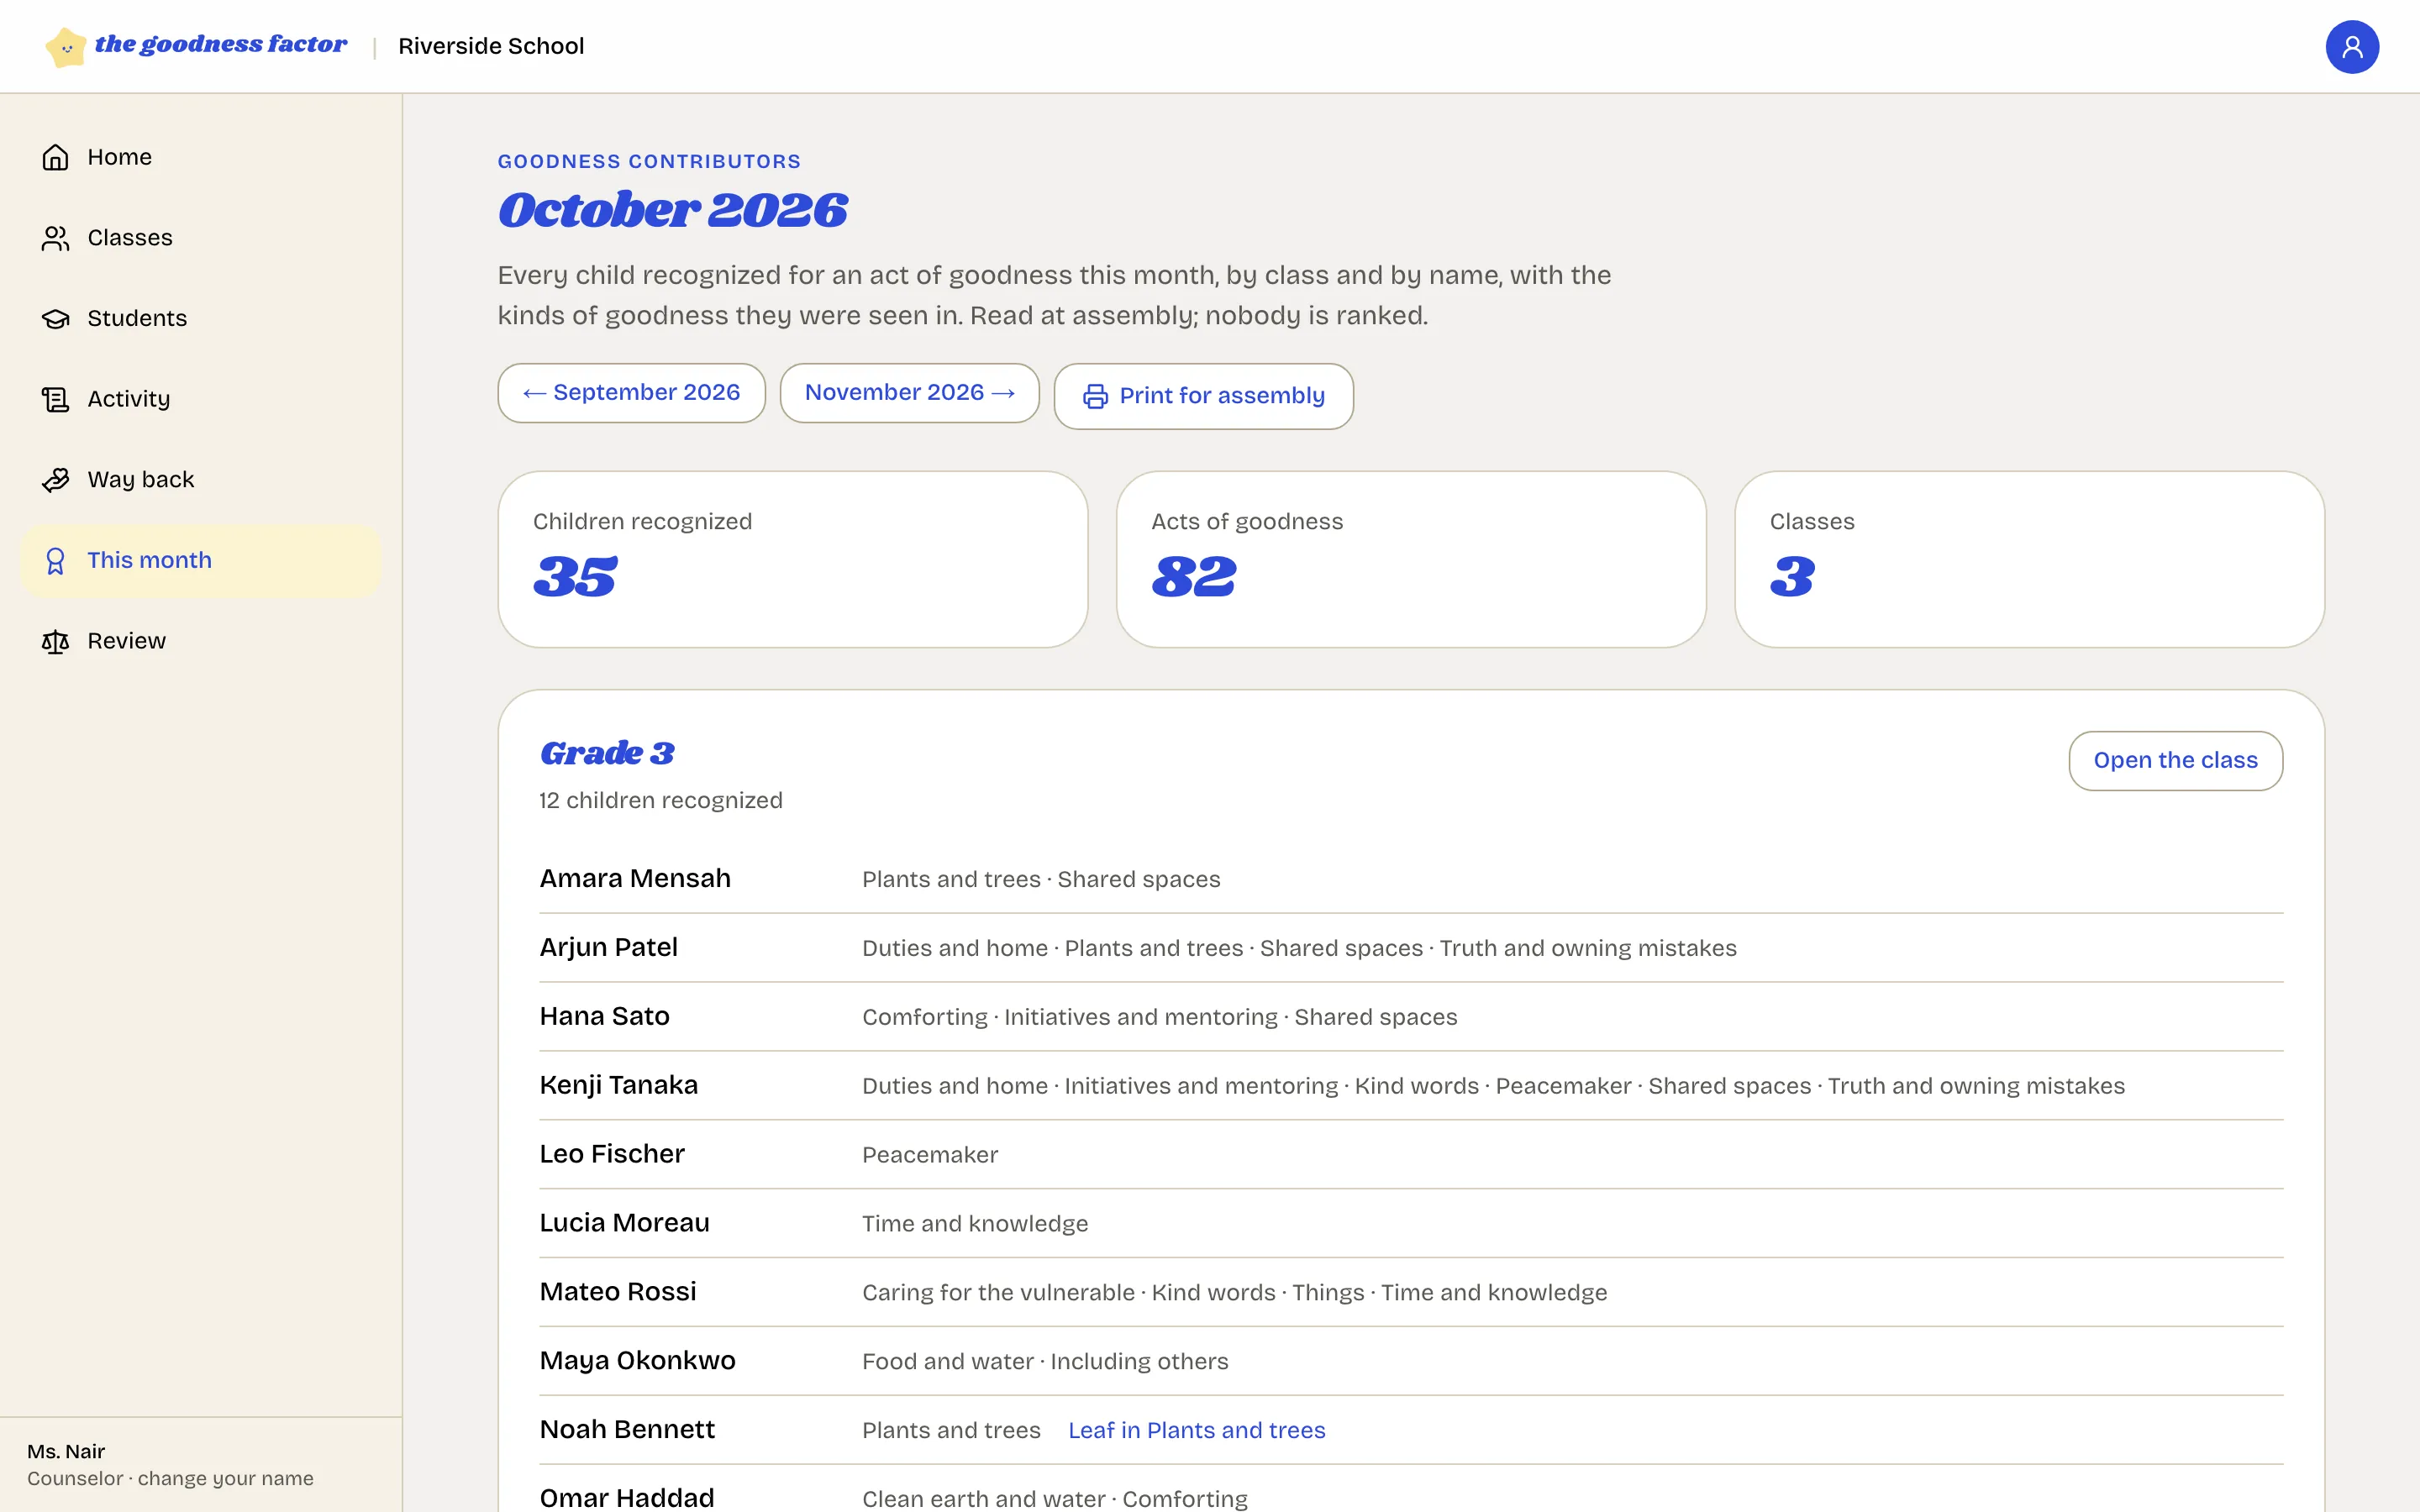This screenshot has width=2420, height=1512.
Task: Open the Students page
Action: point(201,318)
